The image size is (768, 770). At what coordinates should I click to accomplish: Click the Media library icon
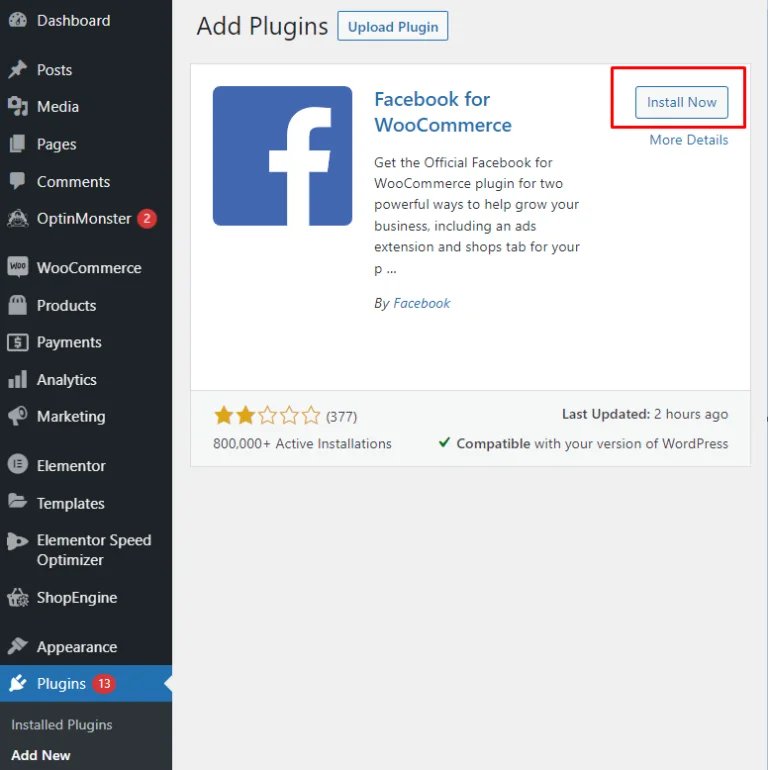[17, 107]
